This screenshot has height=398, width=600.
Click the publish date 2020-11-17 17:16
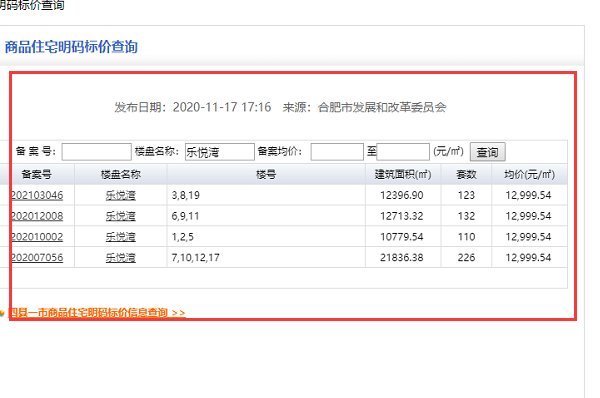(222, 107)
